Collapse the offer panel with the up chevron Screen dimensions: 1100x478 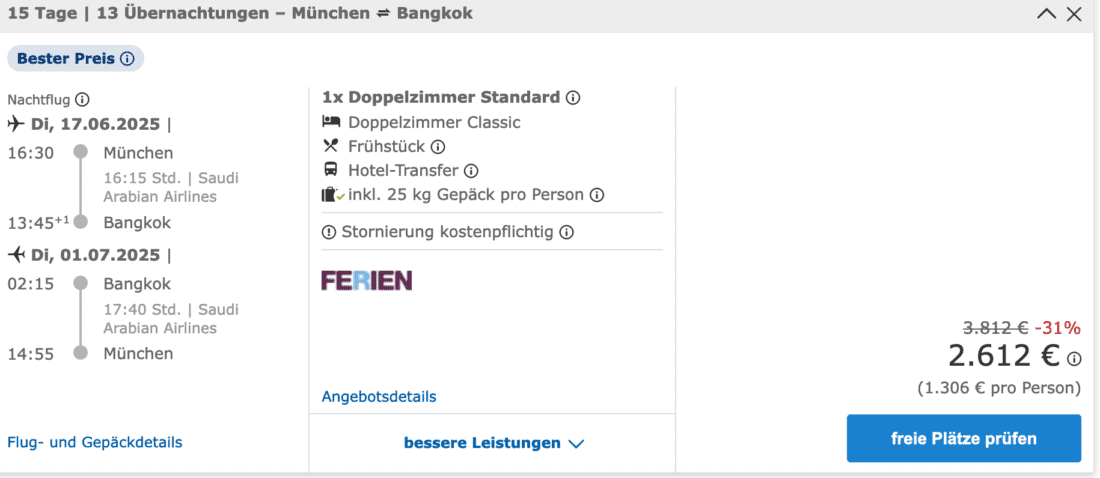pos(1046,14)
